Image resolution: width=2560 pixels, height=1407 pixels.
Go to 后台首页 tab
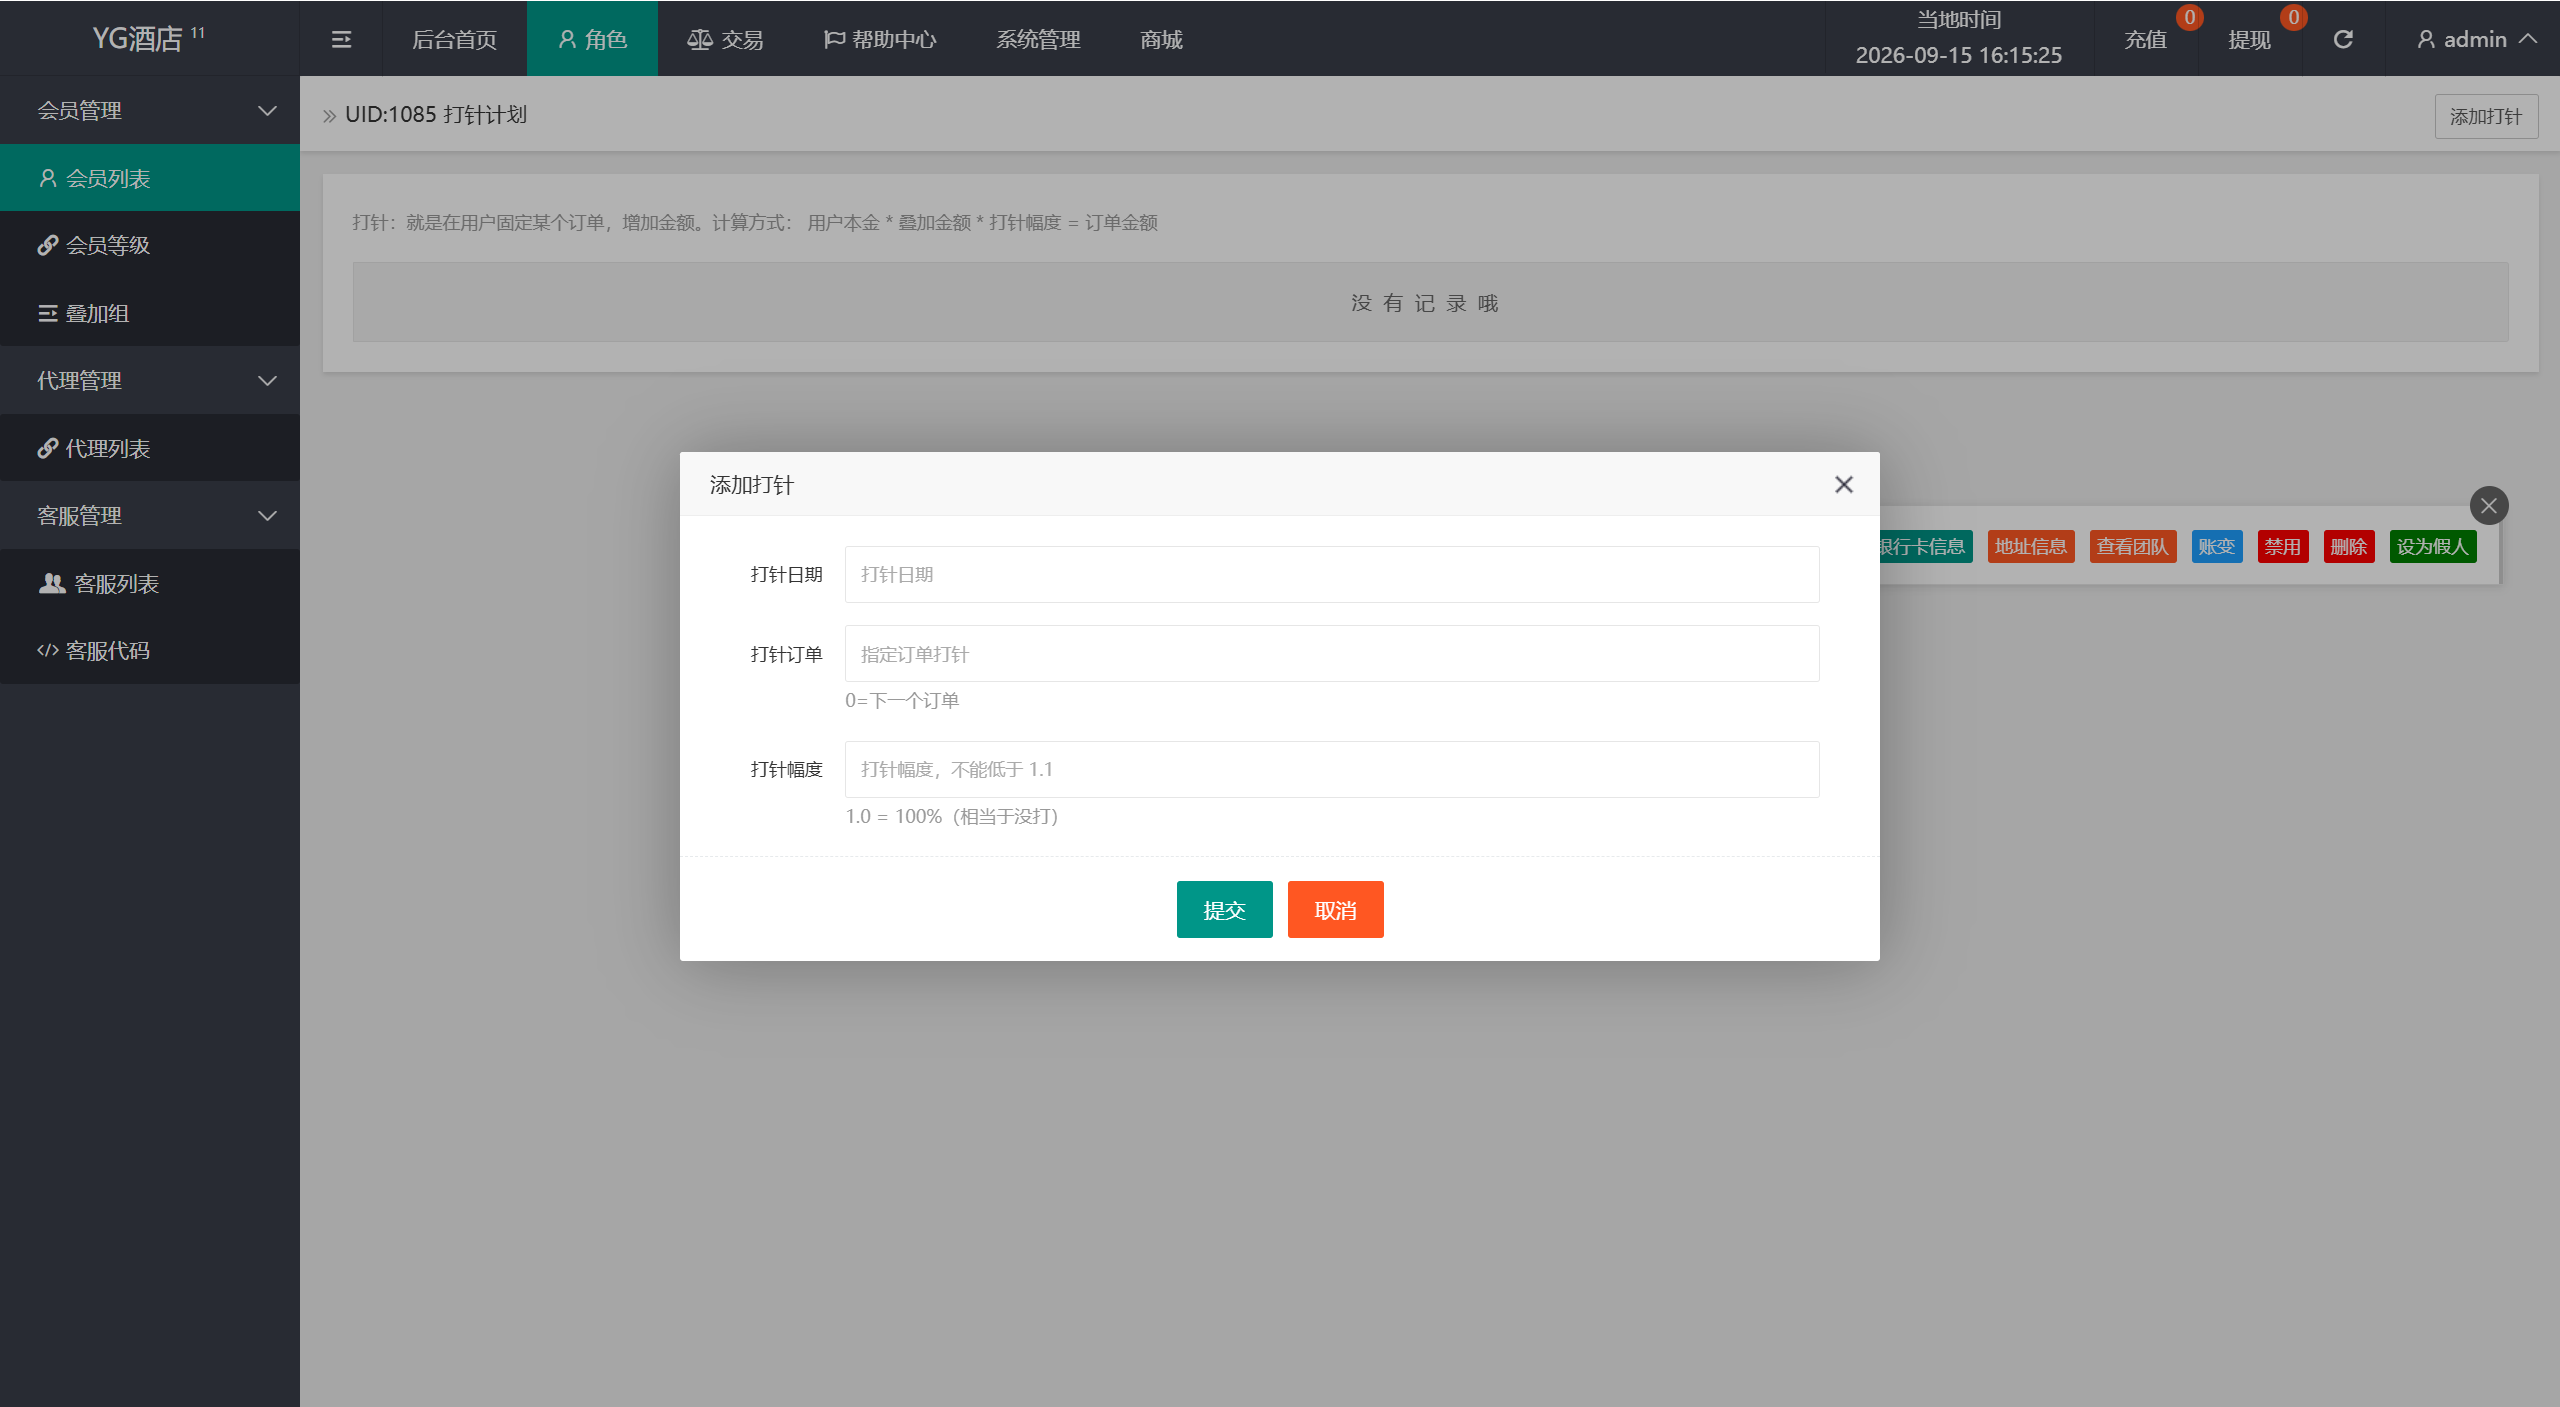[454, 39]
